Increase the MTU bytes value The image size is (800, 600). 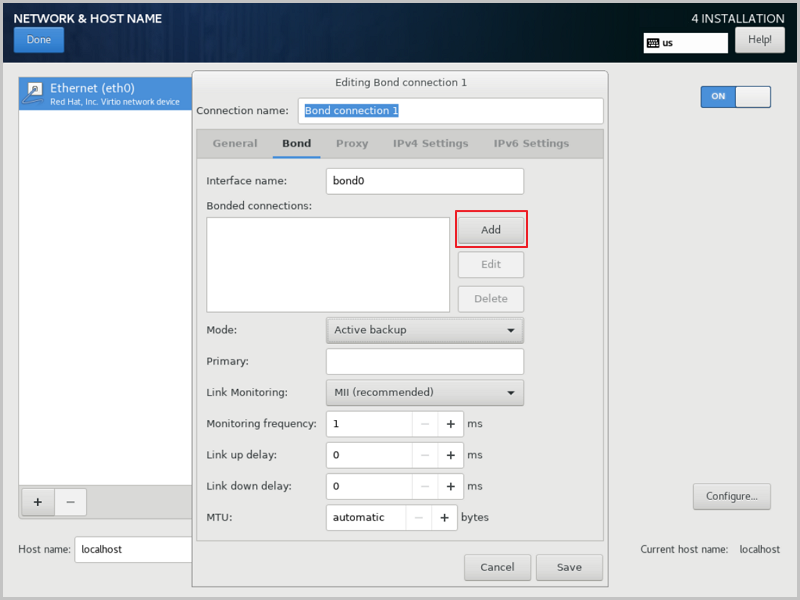443,518
